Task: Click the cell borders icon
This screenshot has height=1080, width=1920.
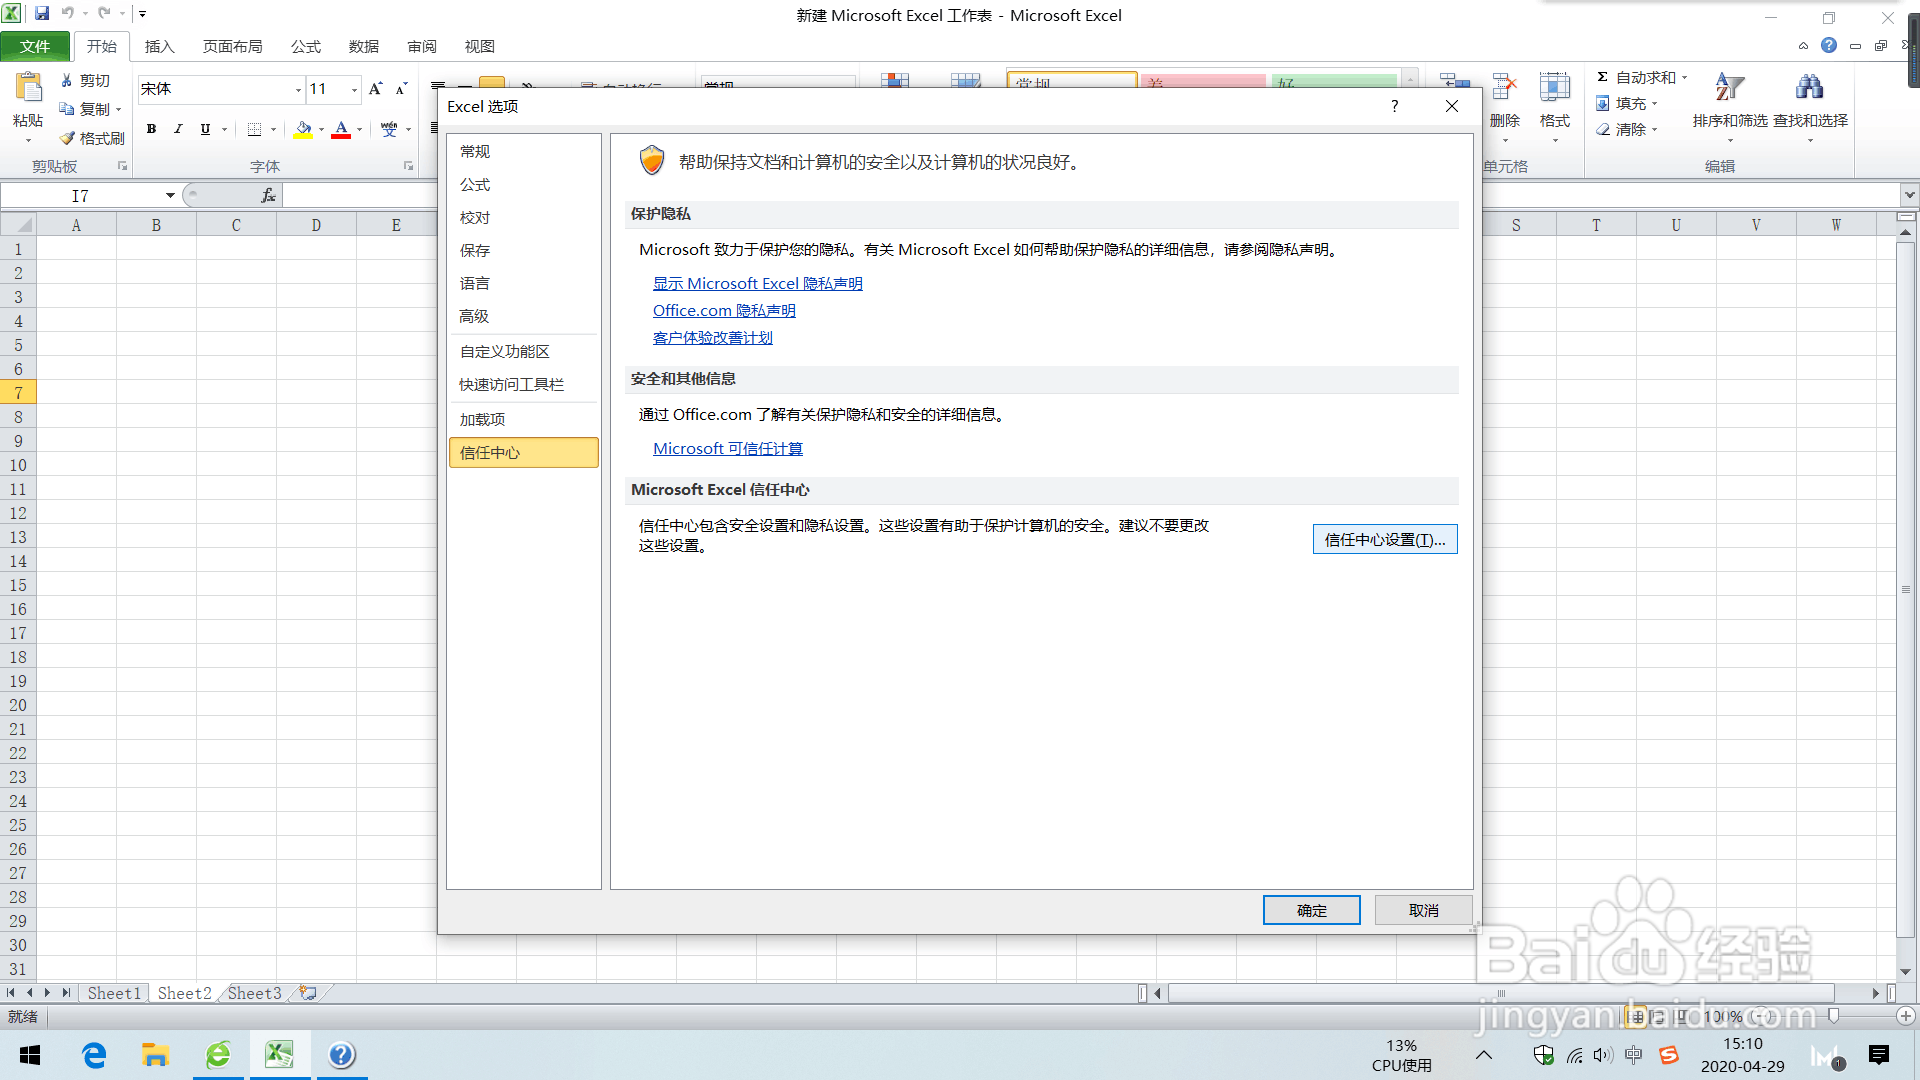Action: 254,129
